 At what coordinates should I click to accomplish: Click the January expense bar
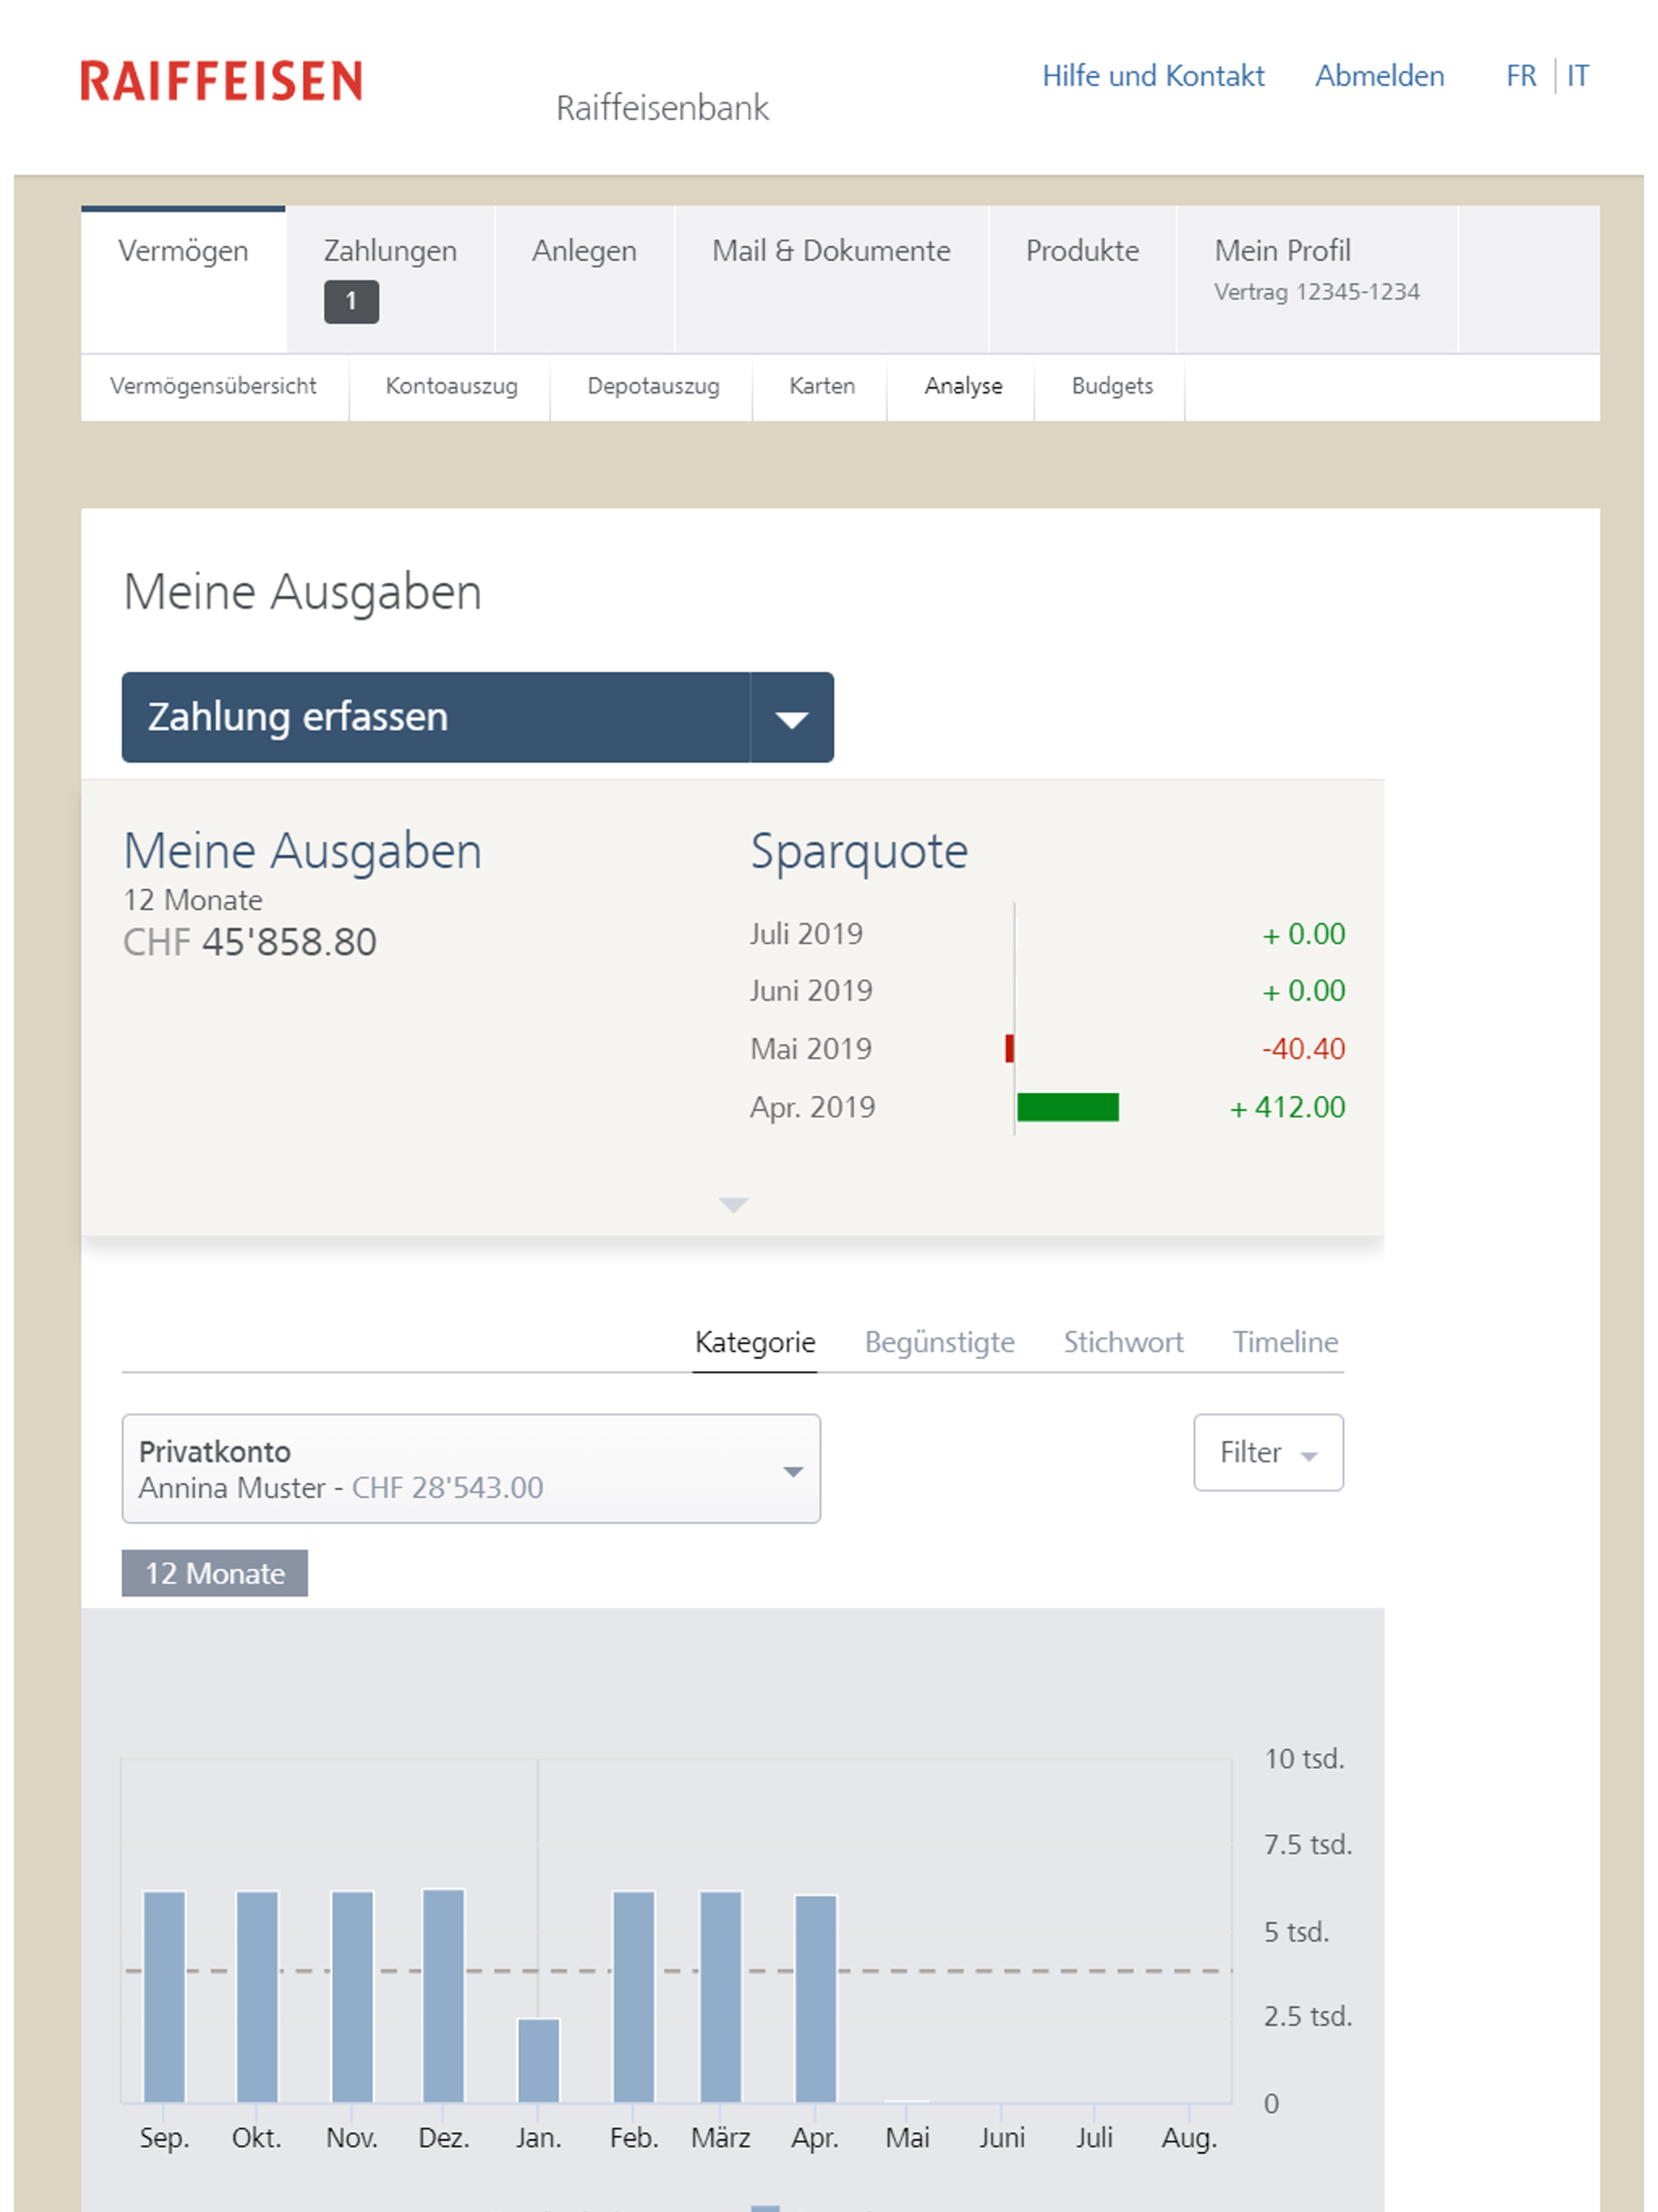[538, 2060]
